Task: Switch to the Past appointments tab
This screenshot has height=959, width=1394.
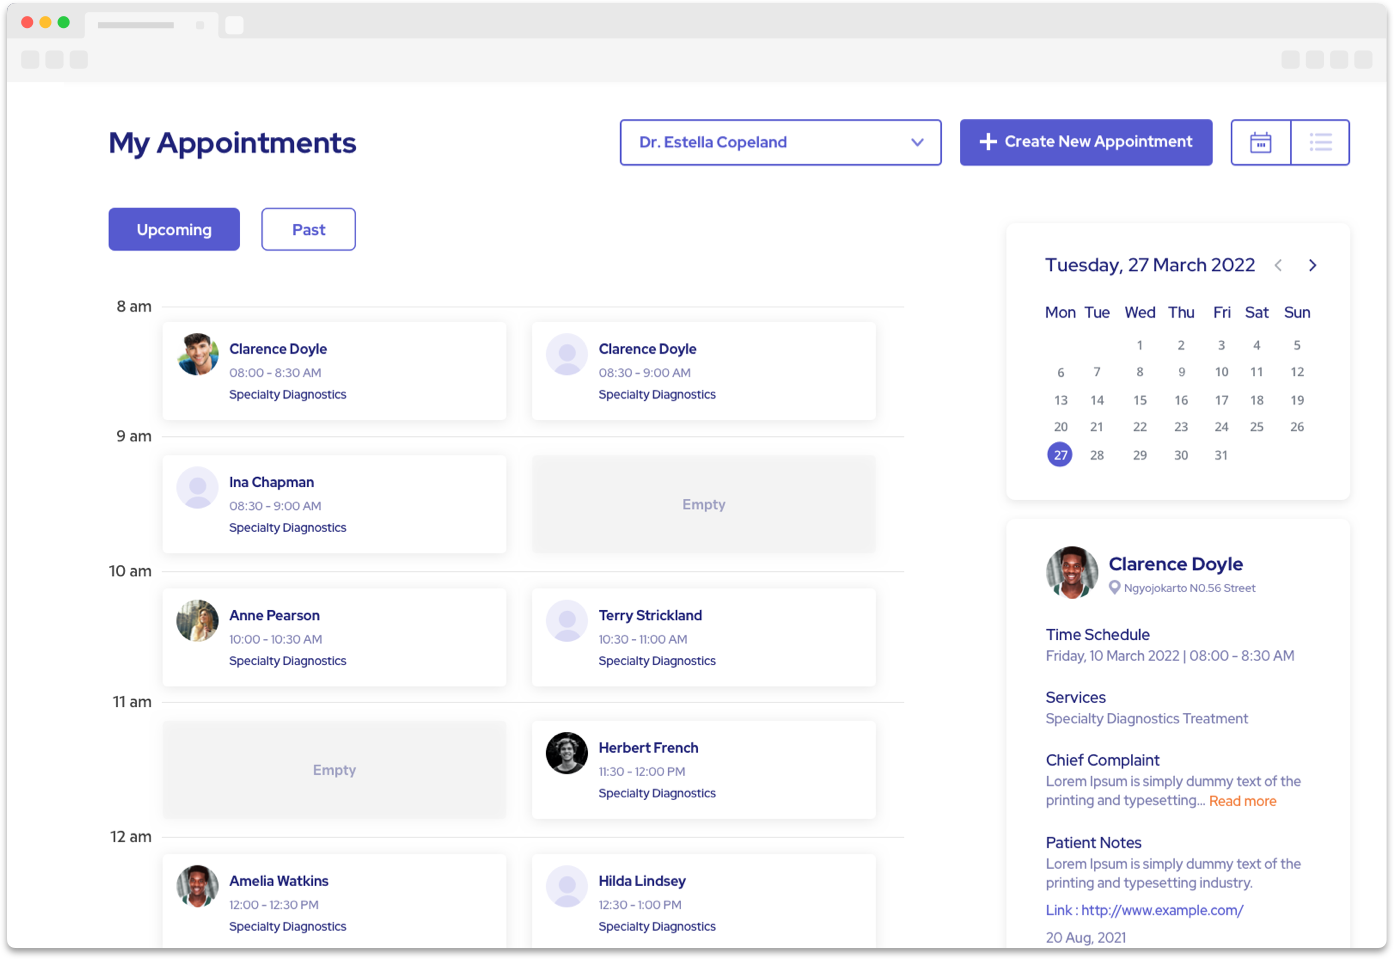Action: (308, 230)
